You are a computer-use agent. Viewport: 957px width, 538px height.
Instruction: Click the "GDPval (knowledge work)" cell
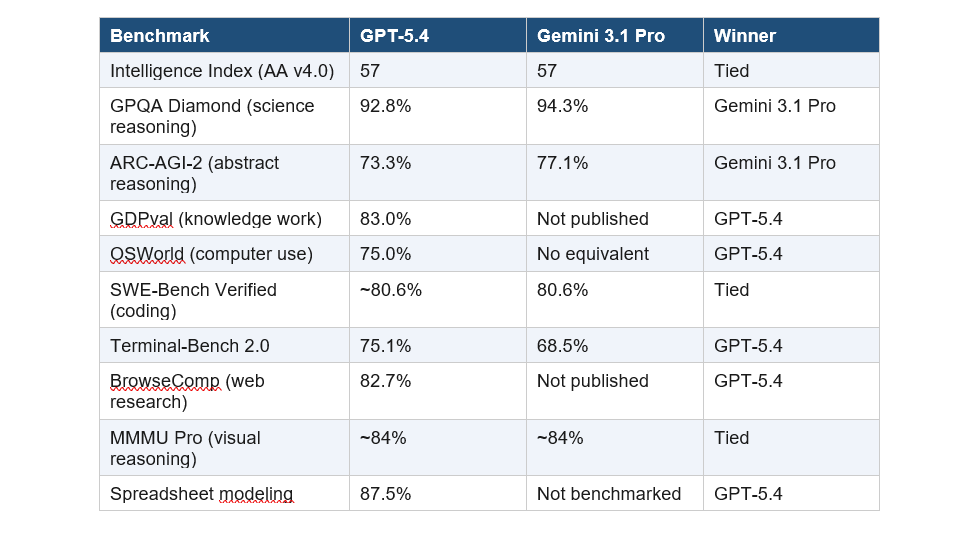coord(216,219)
